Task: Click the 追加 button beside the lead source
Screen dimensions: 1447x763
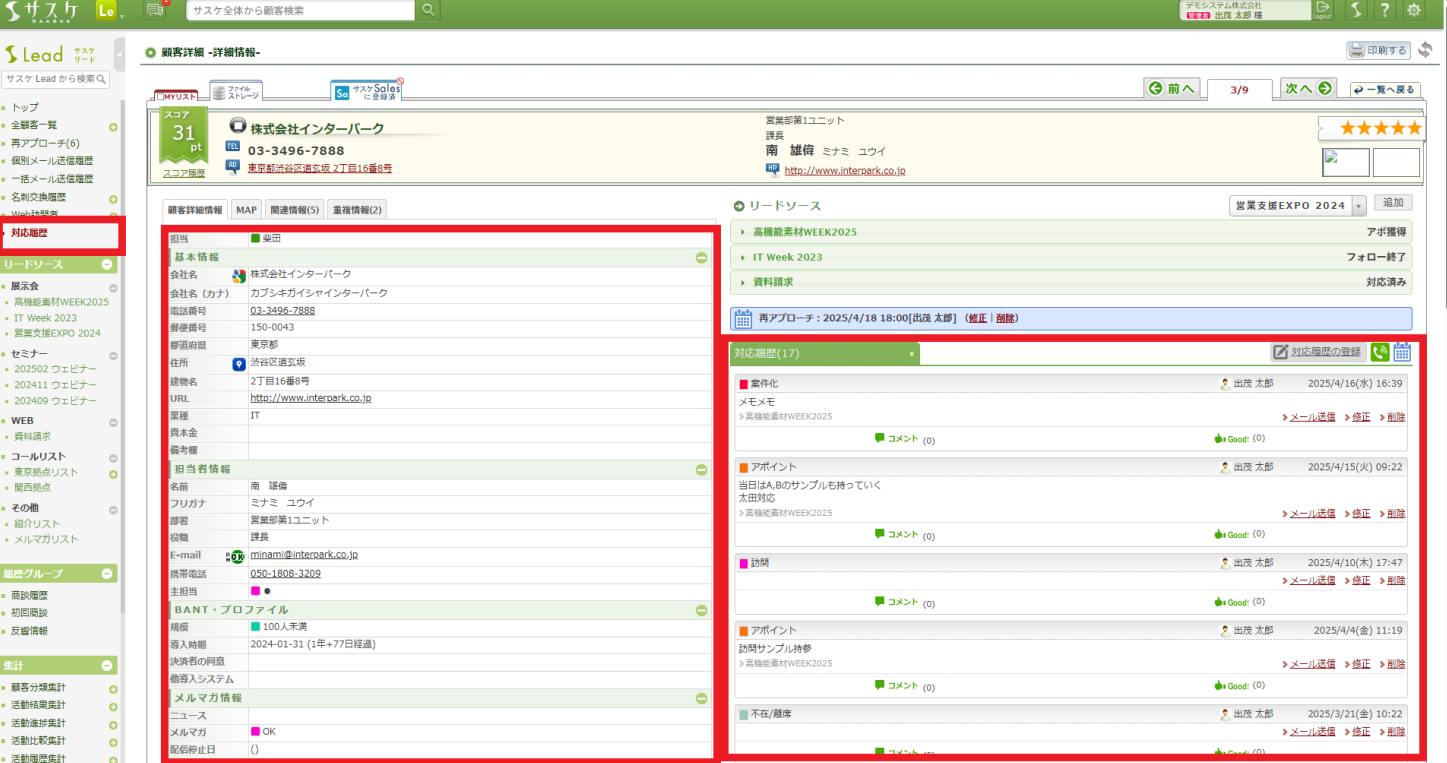Action: [1393, 203]
